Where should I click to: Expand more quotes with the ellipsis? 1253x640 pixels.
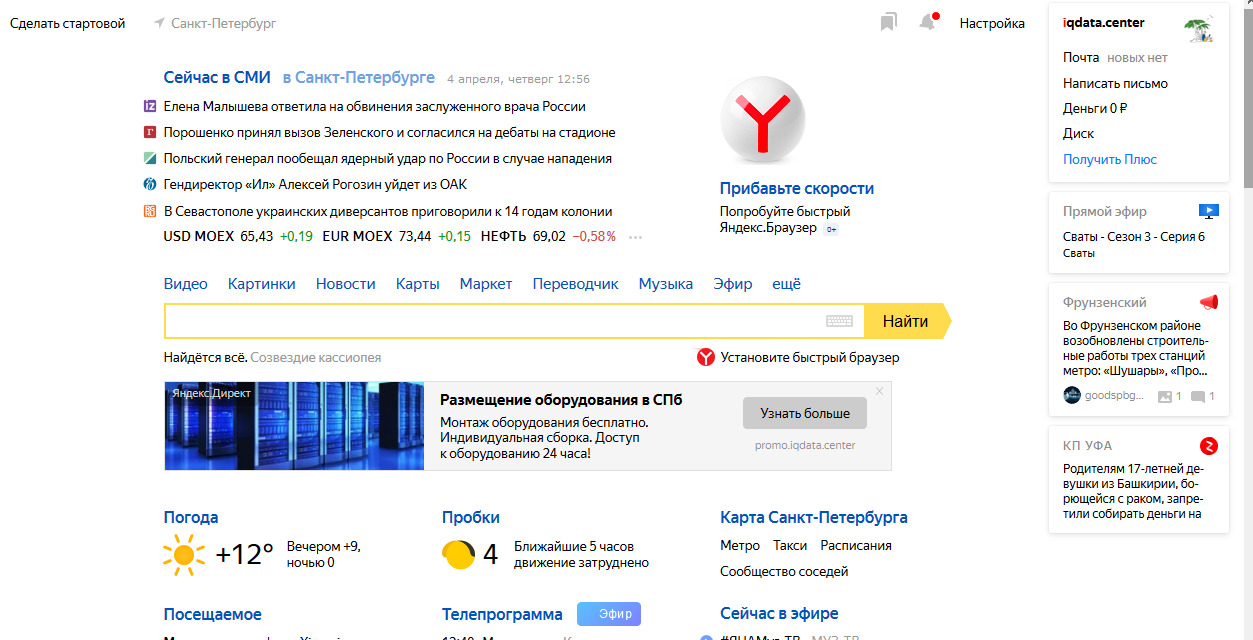[635, 238]
